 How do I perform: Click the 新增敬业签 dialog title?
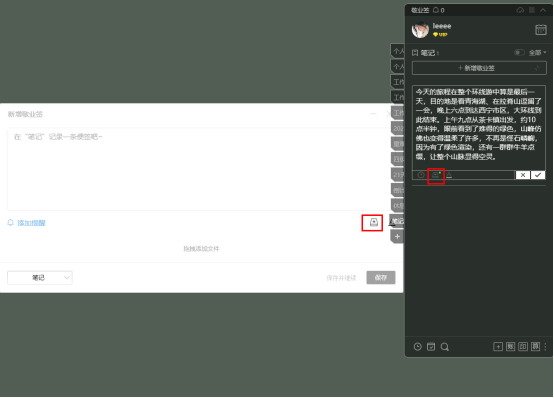25,114
